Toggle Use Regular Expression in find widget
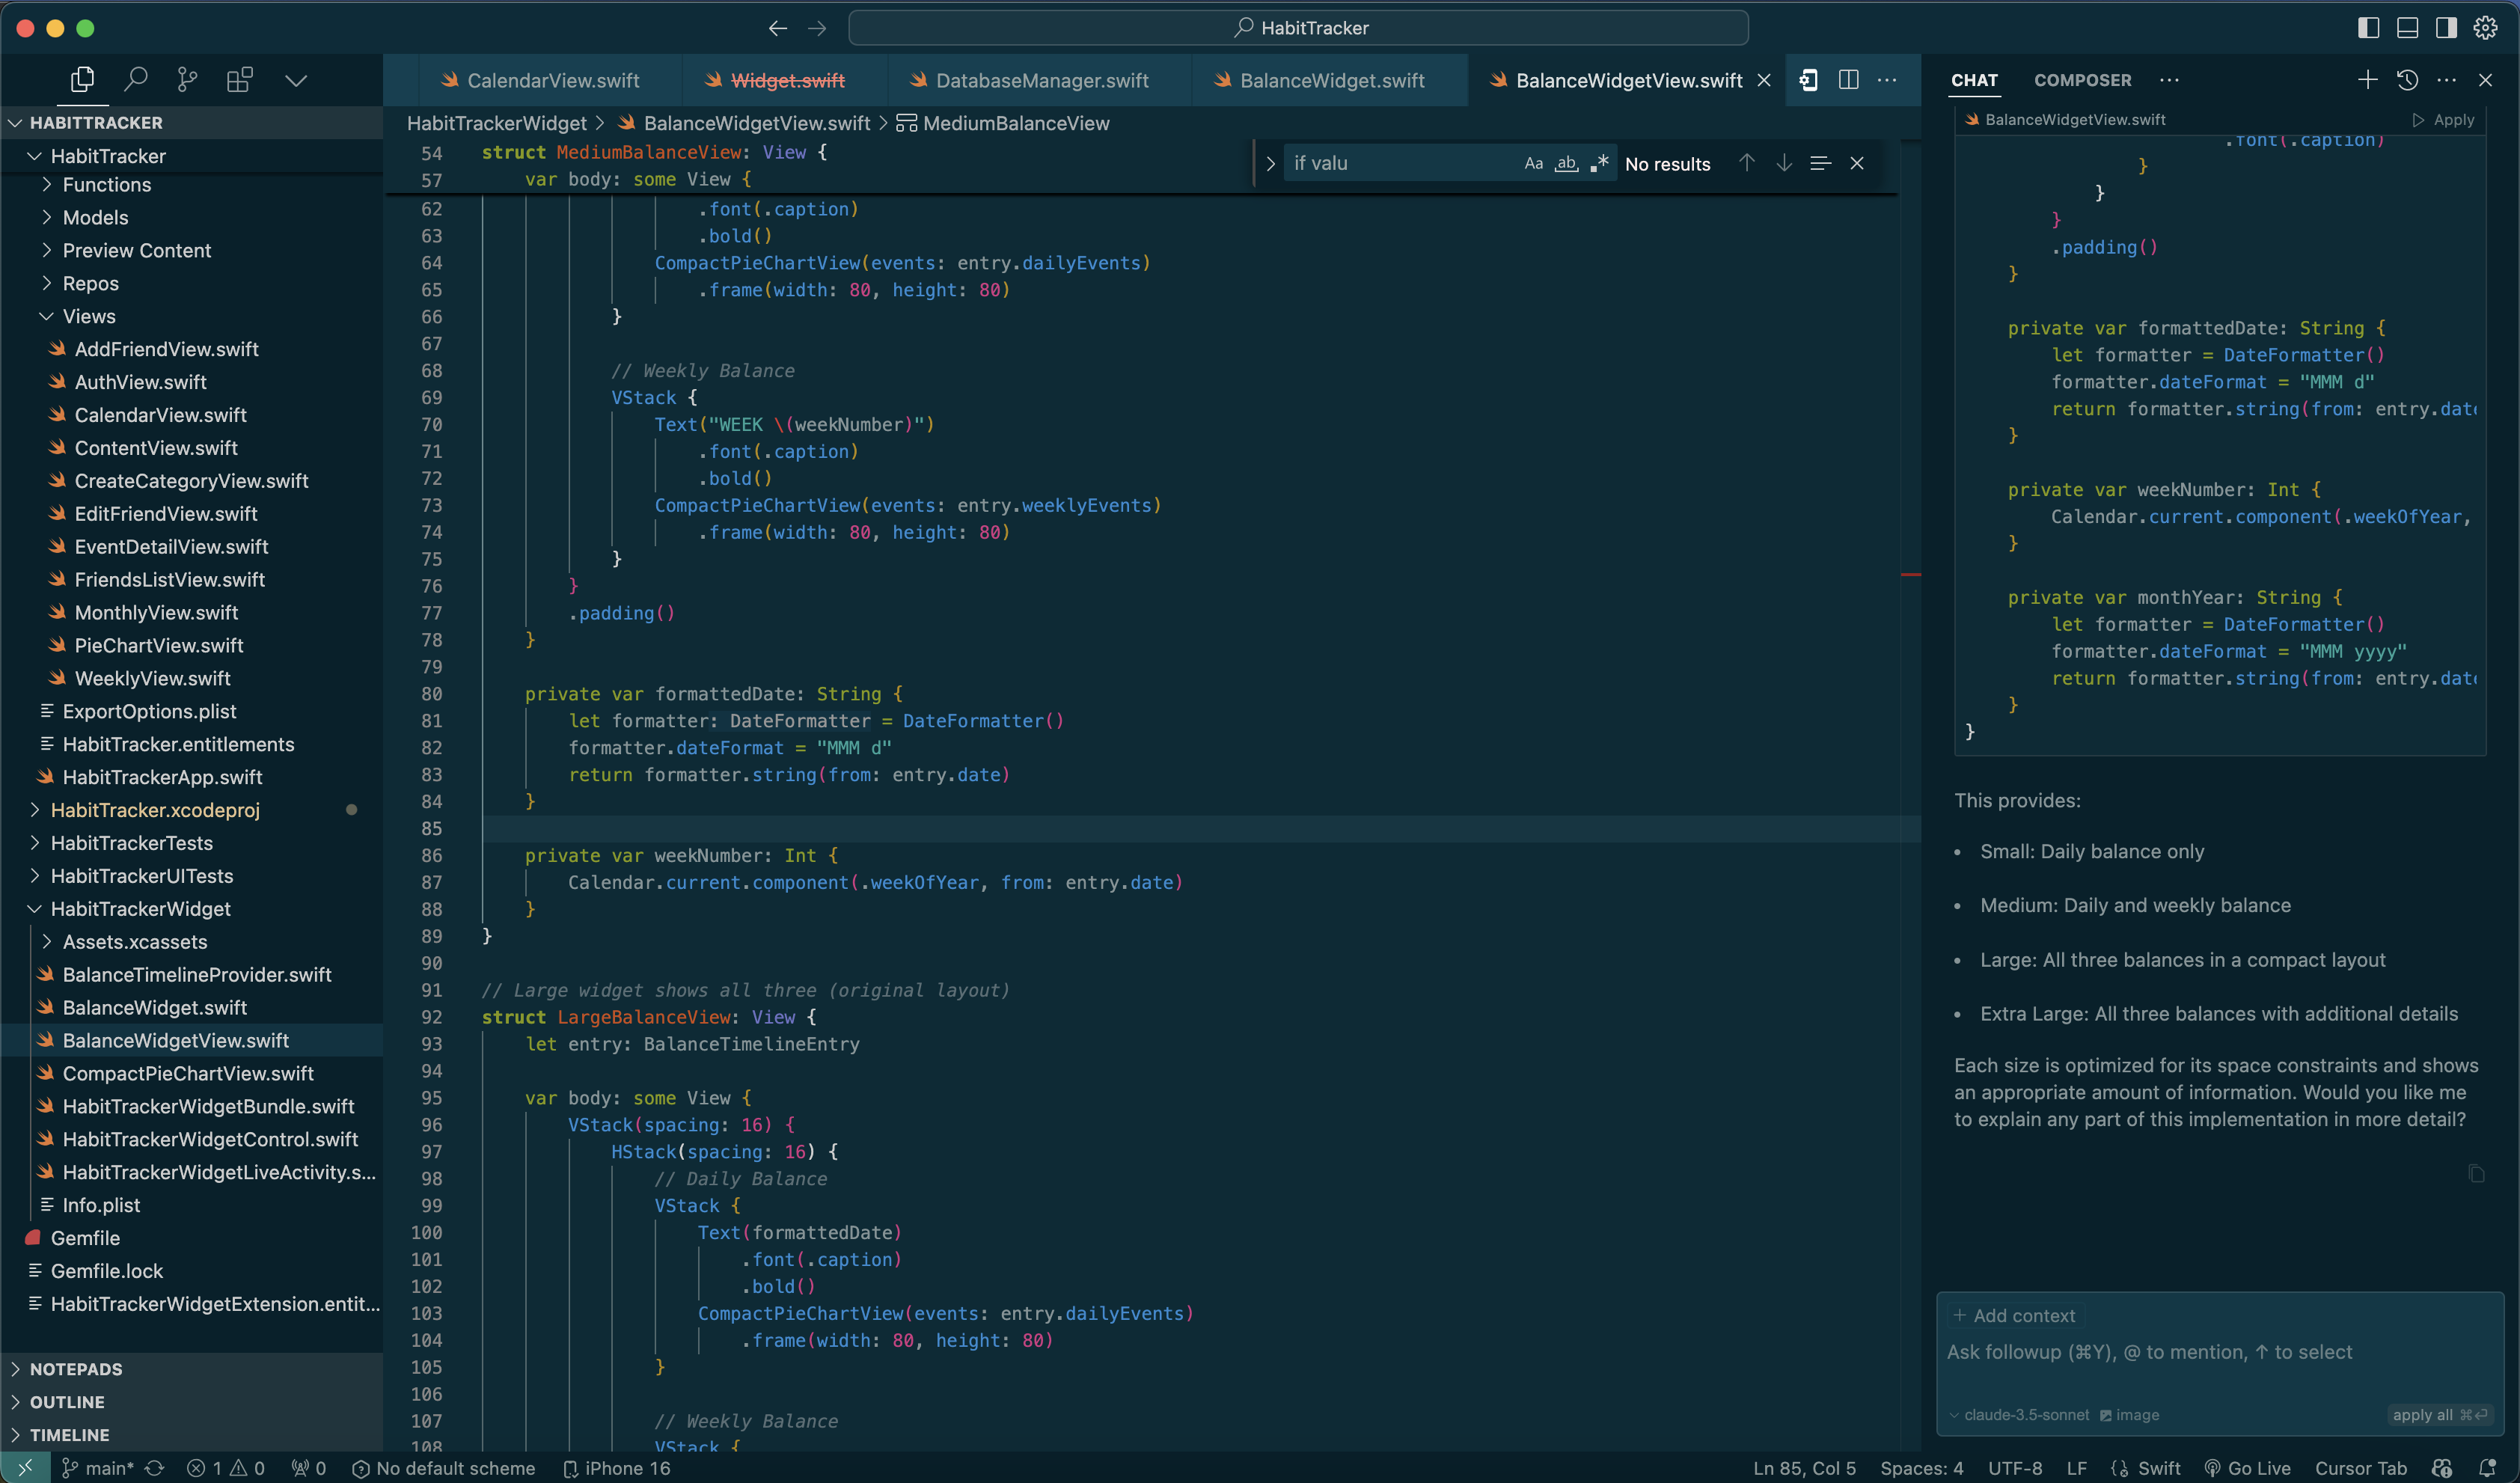Image resolution: width=2520 pixels, height=1483 pixels. tap(1599, 163)
